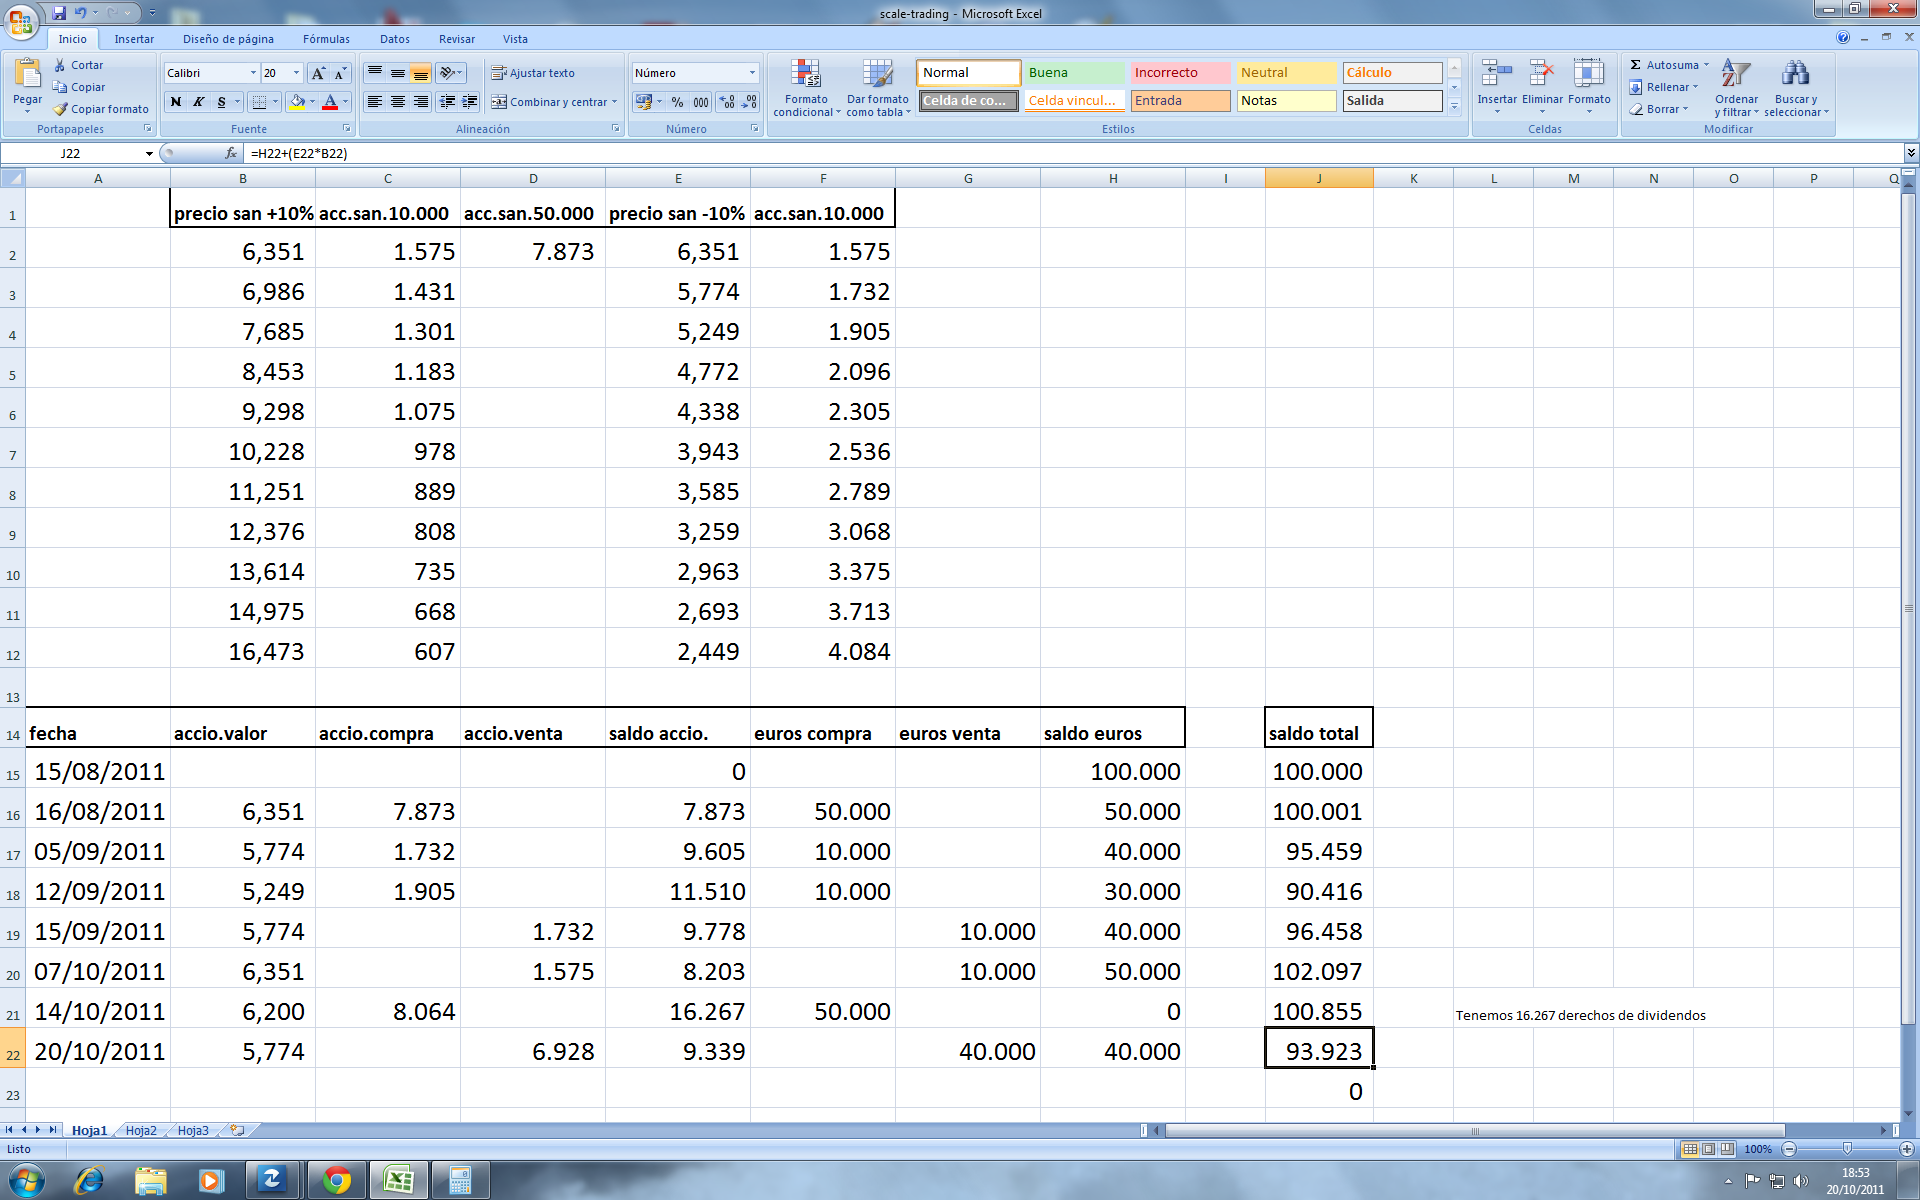Click Ordenar y filtrar icon
Screen dimensions: 1920x1200
point(1736,75)
